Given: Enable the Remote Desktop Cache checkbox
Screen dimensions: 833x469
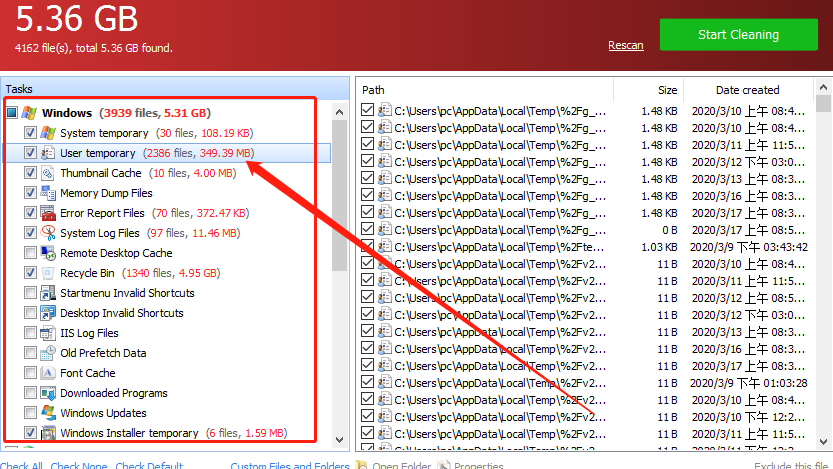Looking at the screenshot, I should (30, 253).
